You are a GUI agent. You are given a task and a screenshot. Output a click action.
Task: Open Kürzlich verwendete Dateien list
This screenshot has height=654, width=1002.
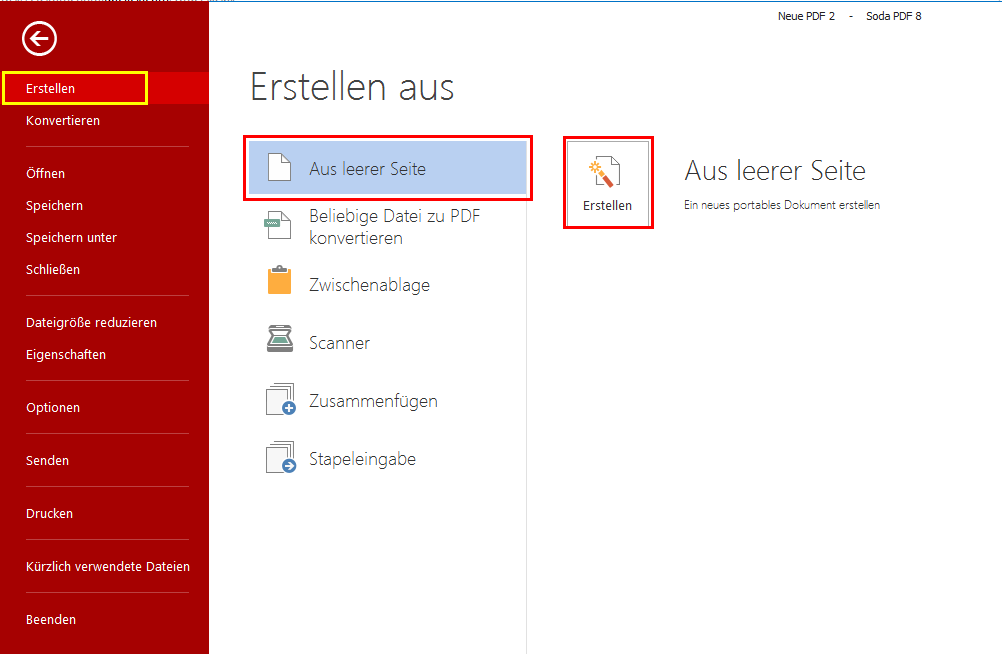click(x=108, y=566)
